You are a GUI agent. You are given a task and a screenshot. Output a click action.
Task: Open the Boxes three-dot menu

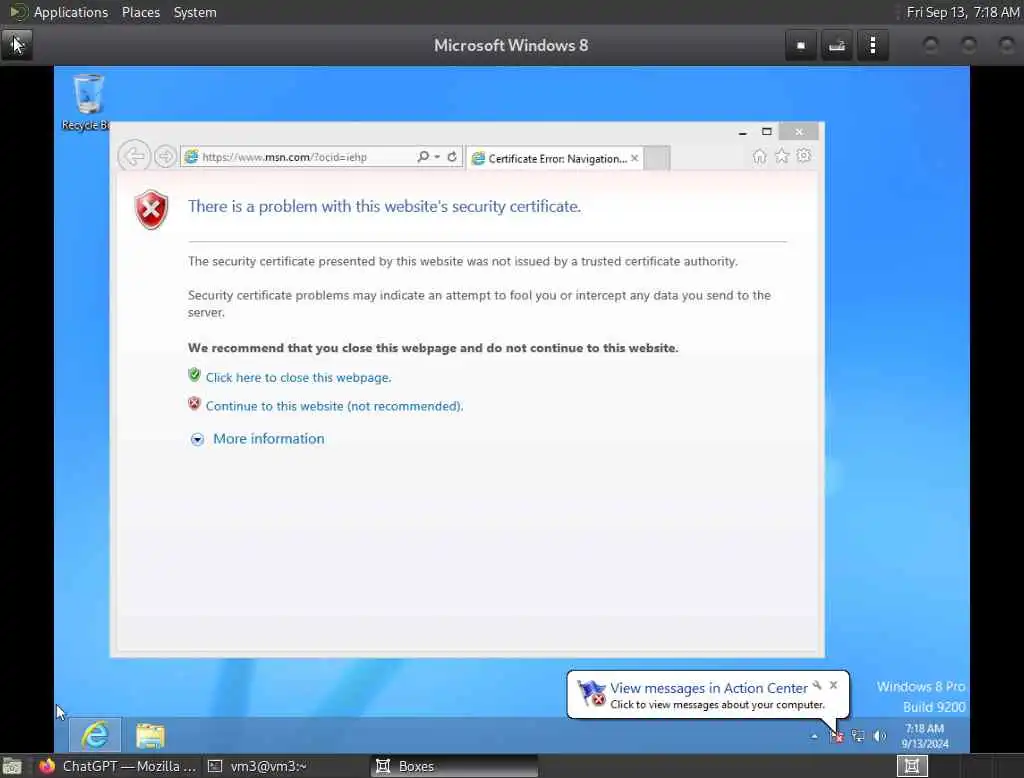pos(872,46)
